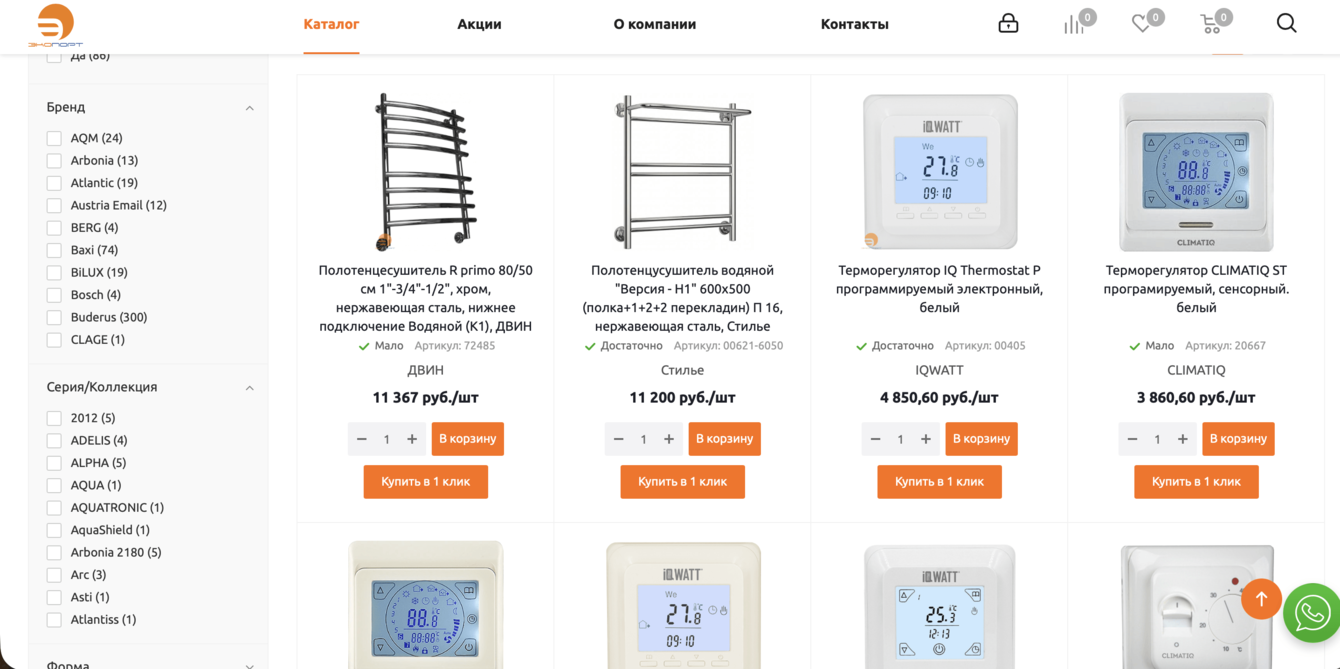Tick the AquaShield (1) series checkbox

tap(54, 530)
